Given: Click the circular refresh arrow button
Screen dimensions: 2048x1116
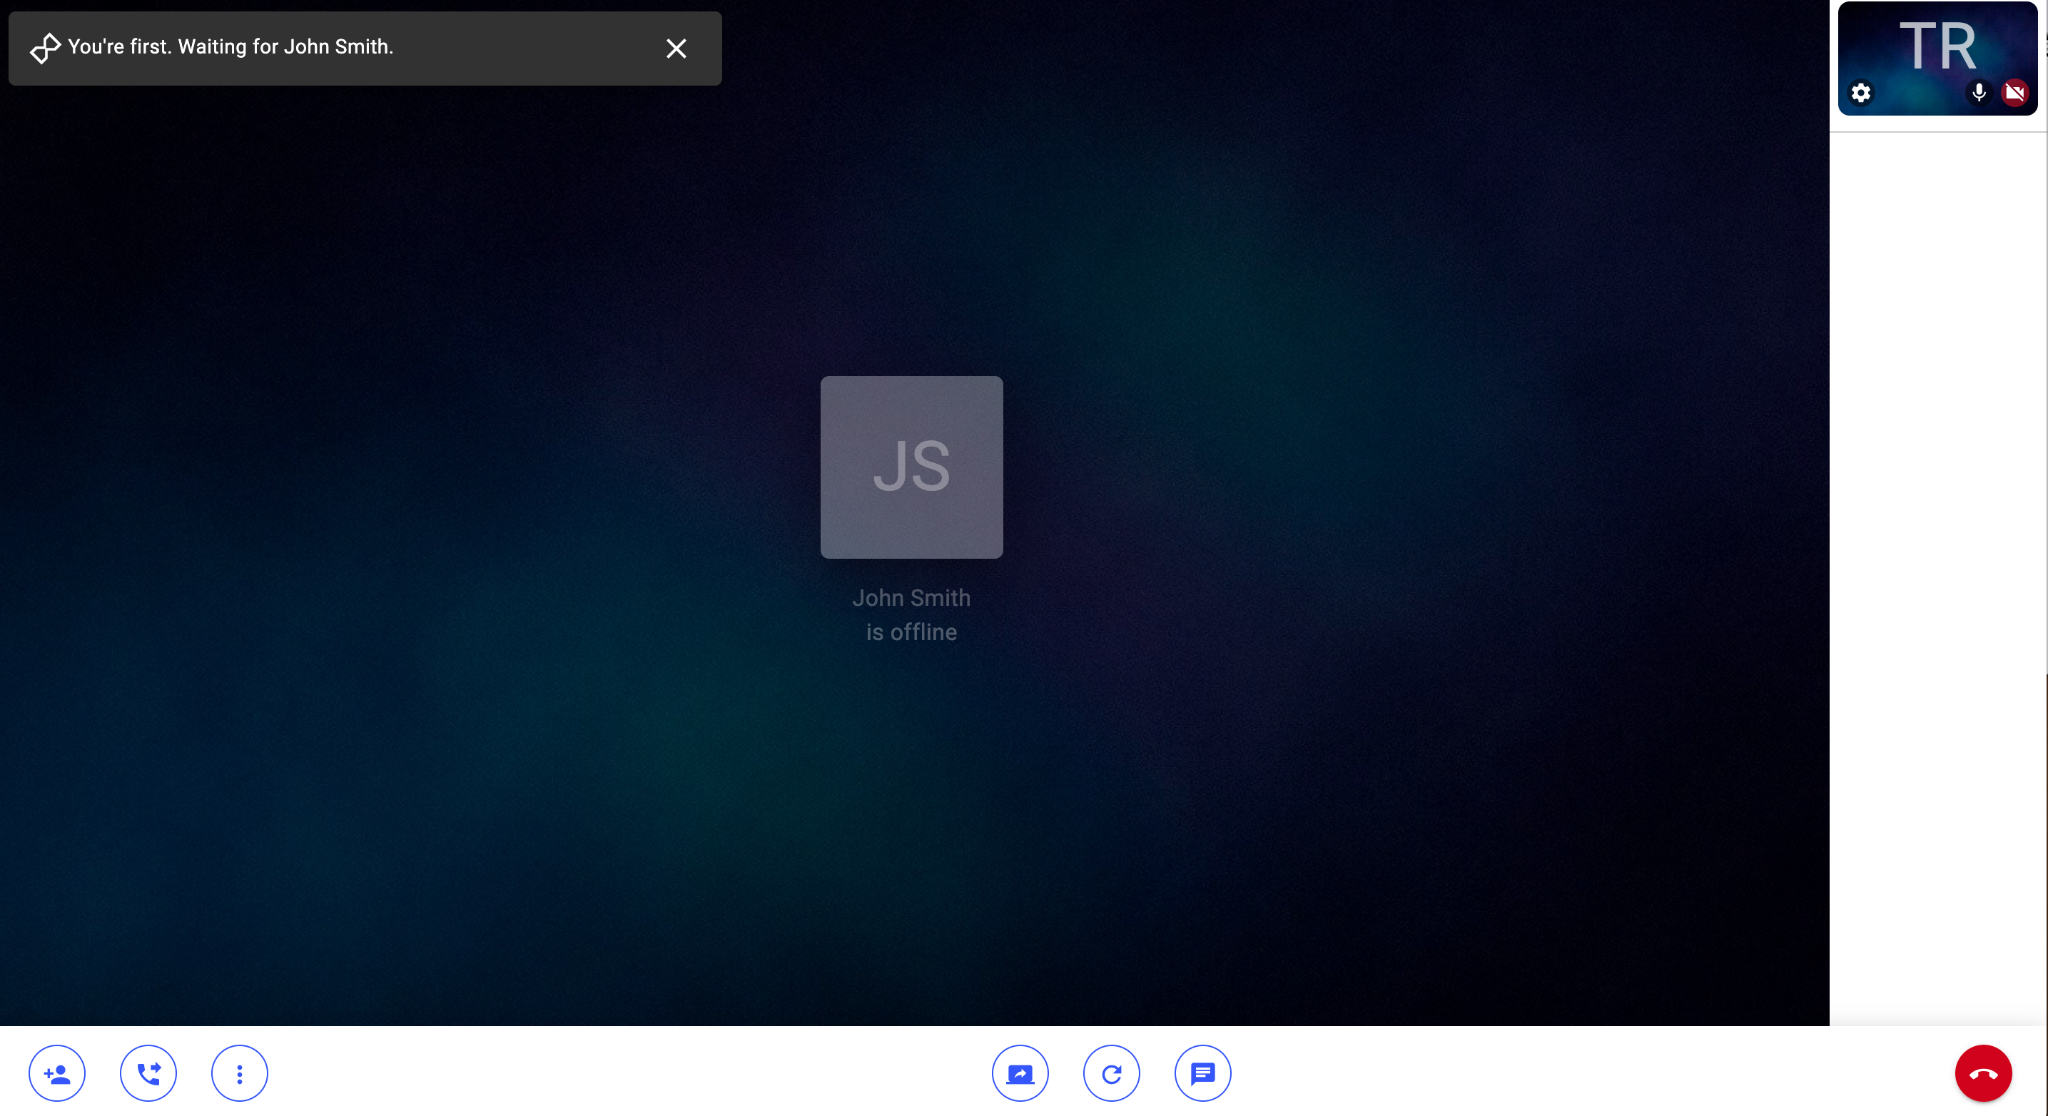Looking at the screenshot, I should [1111, 1074].
